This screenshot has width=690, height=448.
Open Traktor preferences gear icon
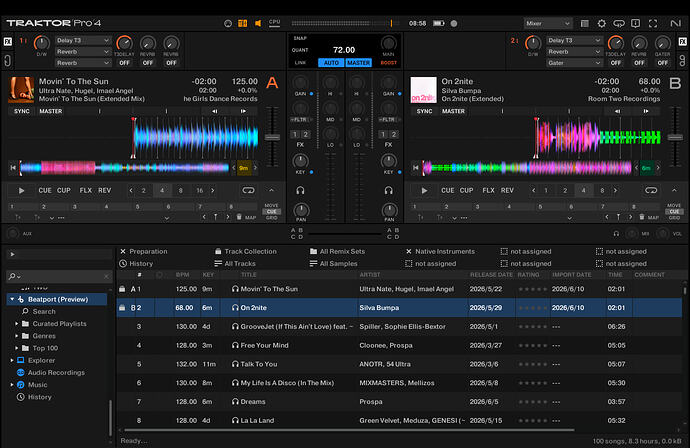(602, 23)
